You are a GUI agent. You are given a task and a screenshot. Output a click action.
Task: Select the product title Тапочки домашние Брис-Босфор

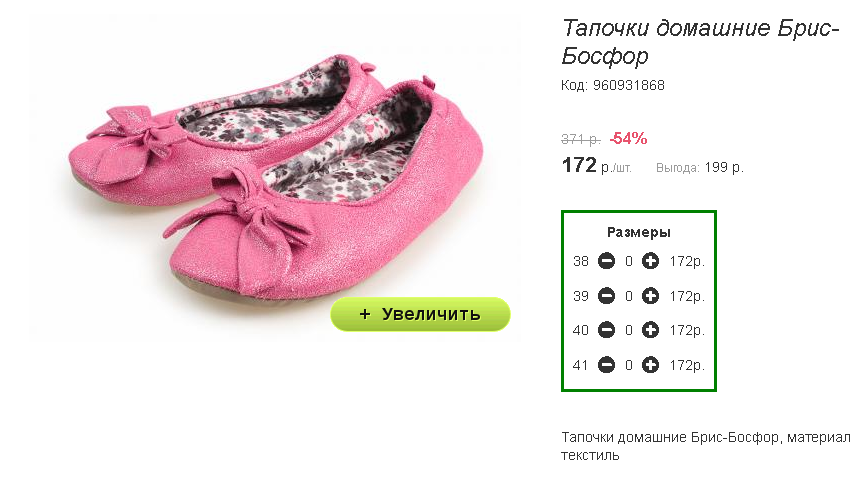(700, 42)
